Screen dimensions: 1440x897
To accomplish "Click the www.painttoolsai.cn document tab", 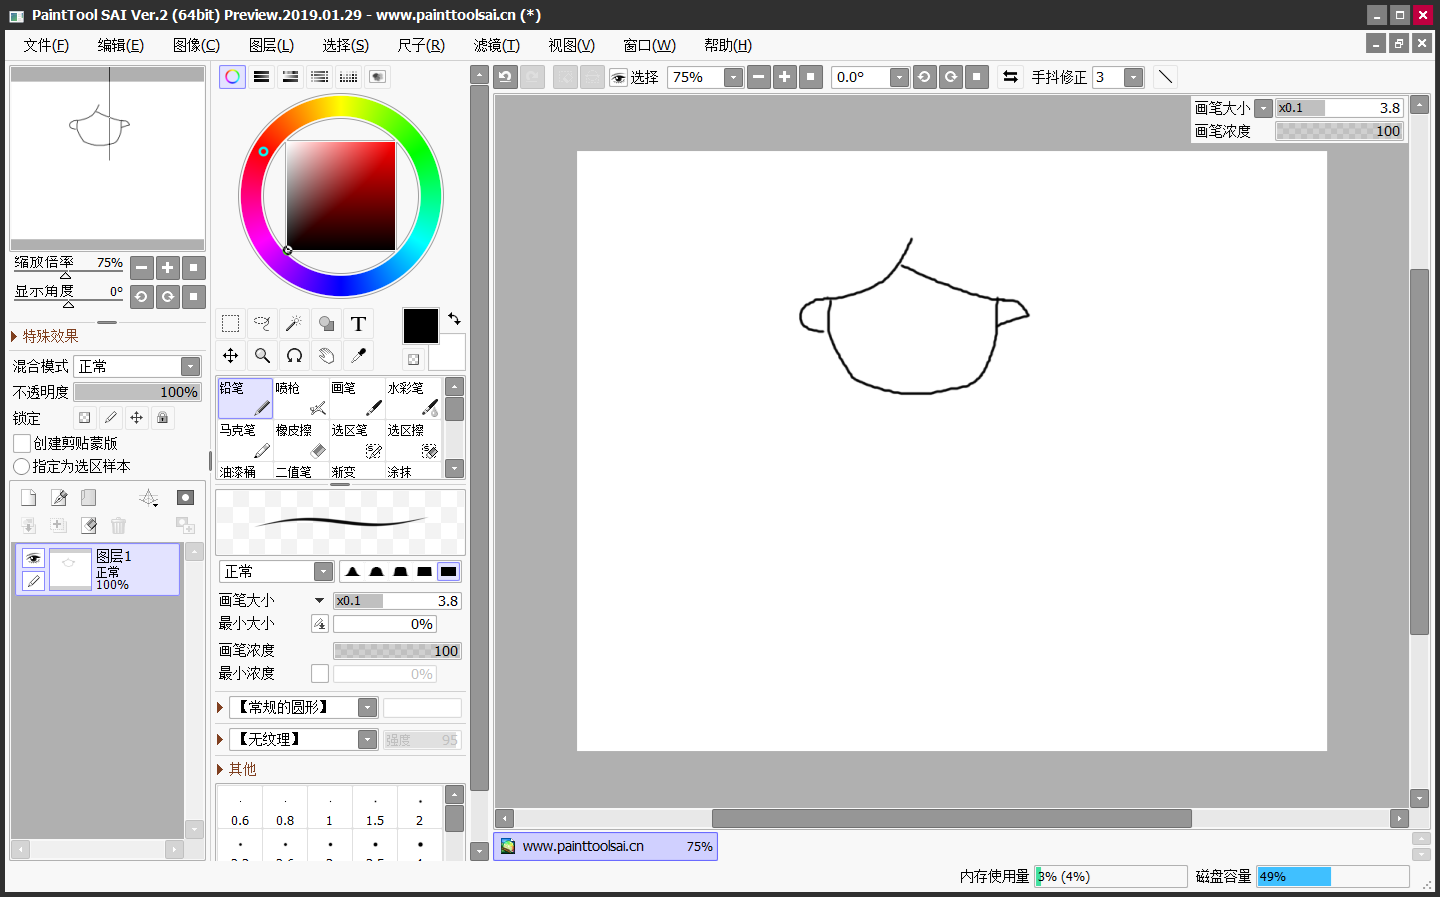I will point(605,846).
